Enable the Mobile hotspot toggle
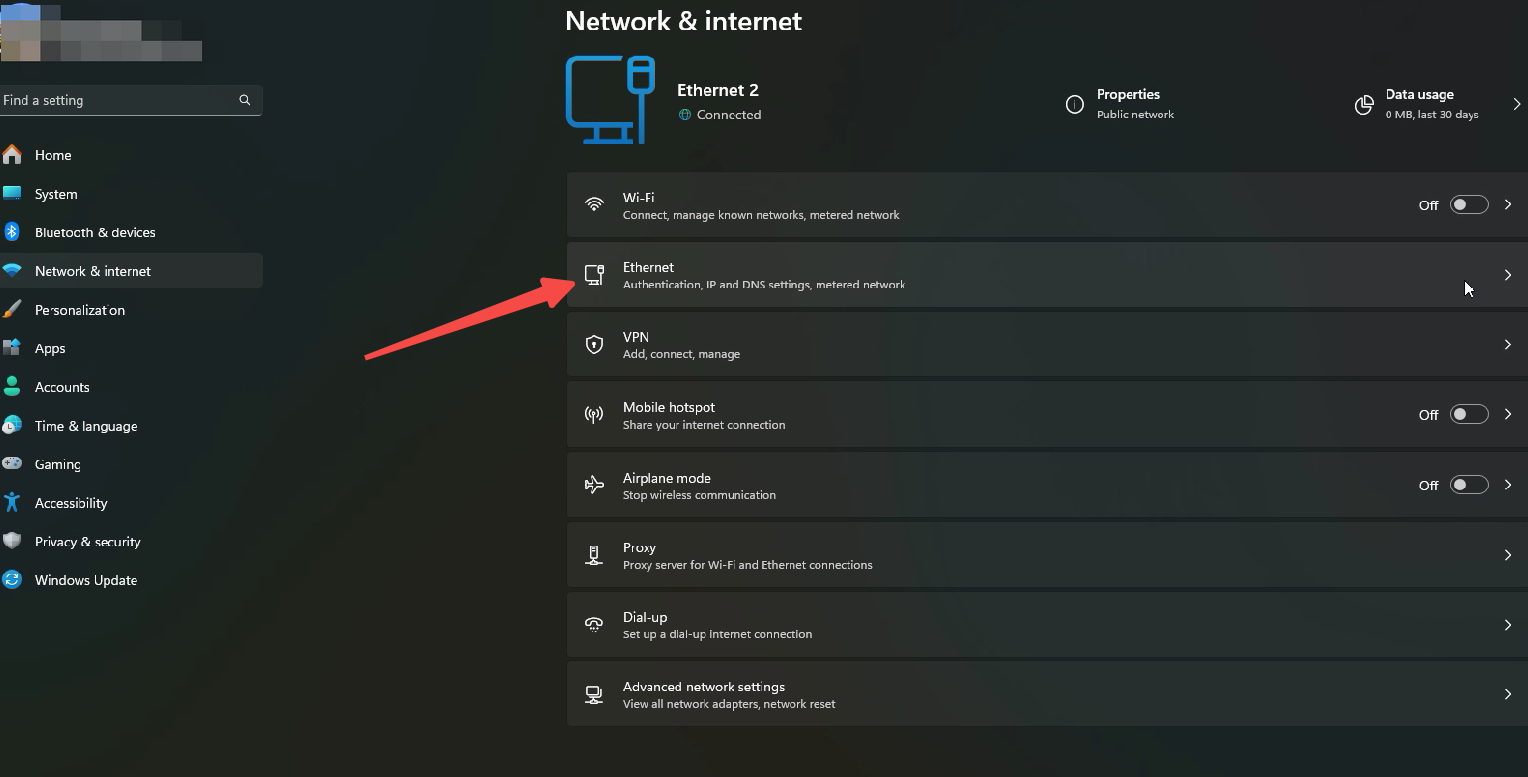 [x=1469, y=414]
